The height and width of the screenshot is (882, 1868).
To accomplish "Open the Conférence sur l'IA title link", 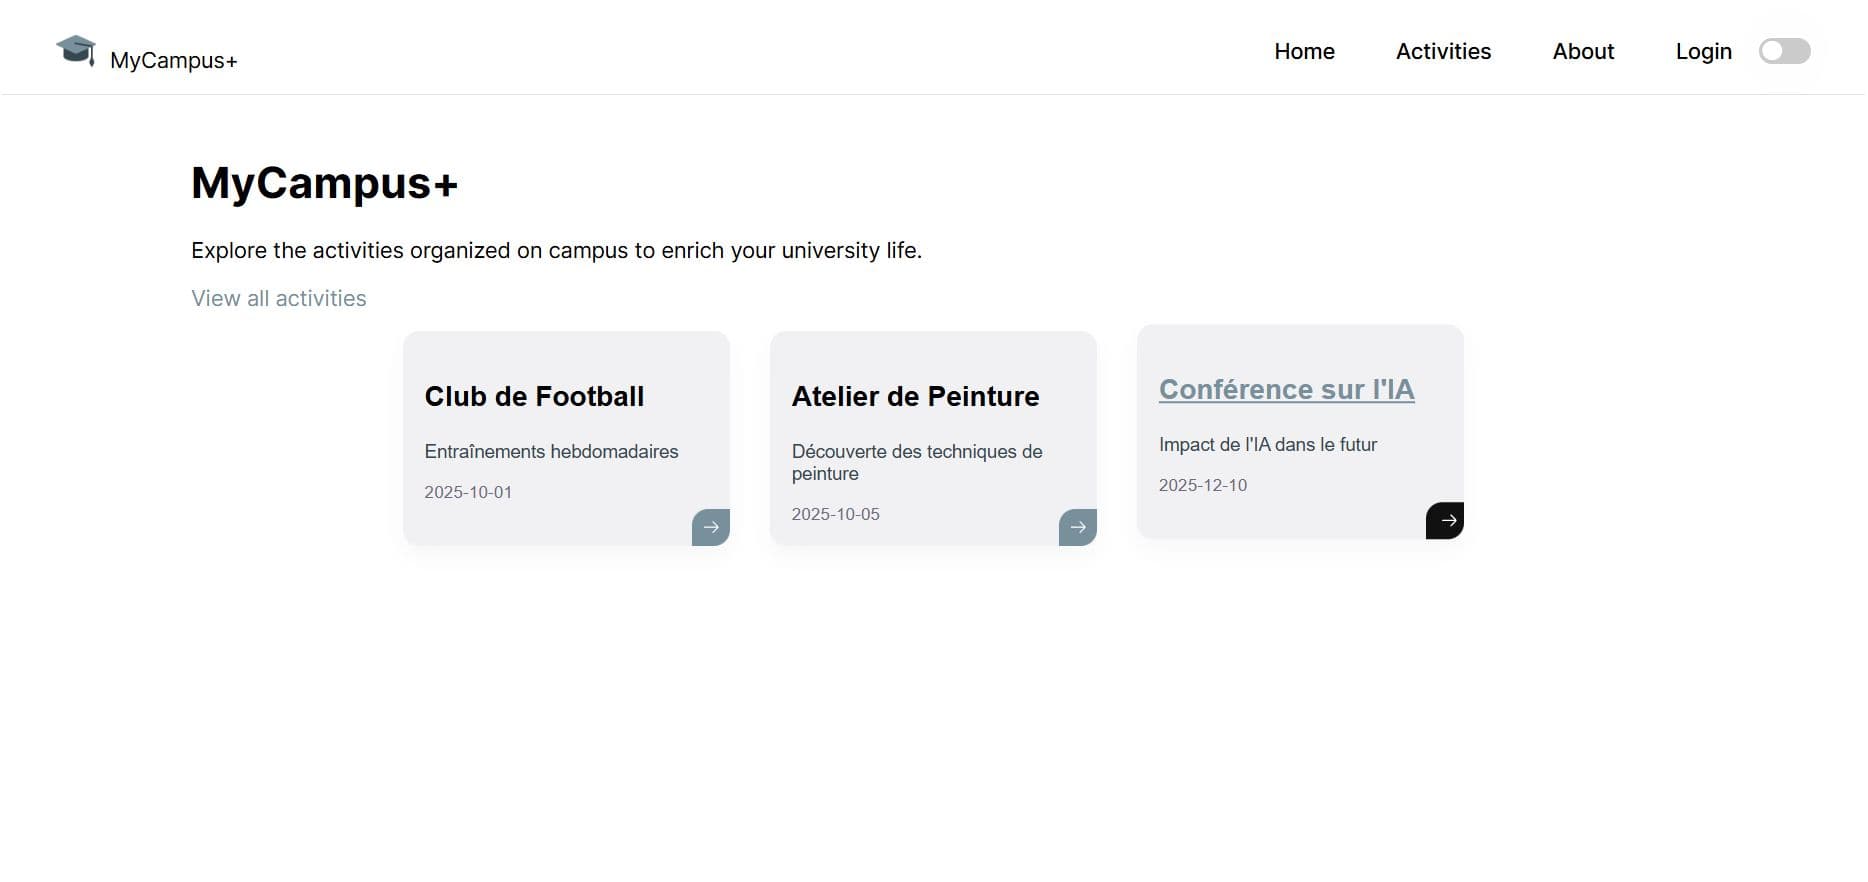I will tap(1286, 389).
